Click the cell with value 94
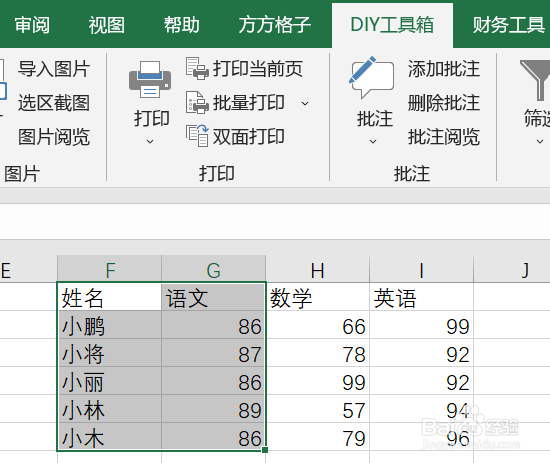 [x=421, y=409]
